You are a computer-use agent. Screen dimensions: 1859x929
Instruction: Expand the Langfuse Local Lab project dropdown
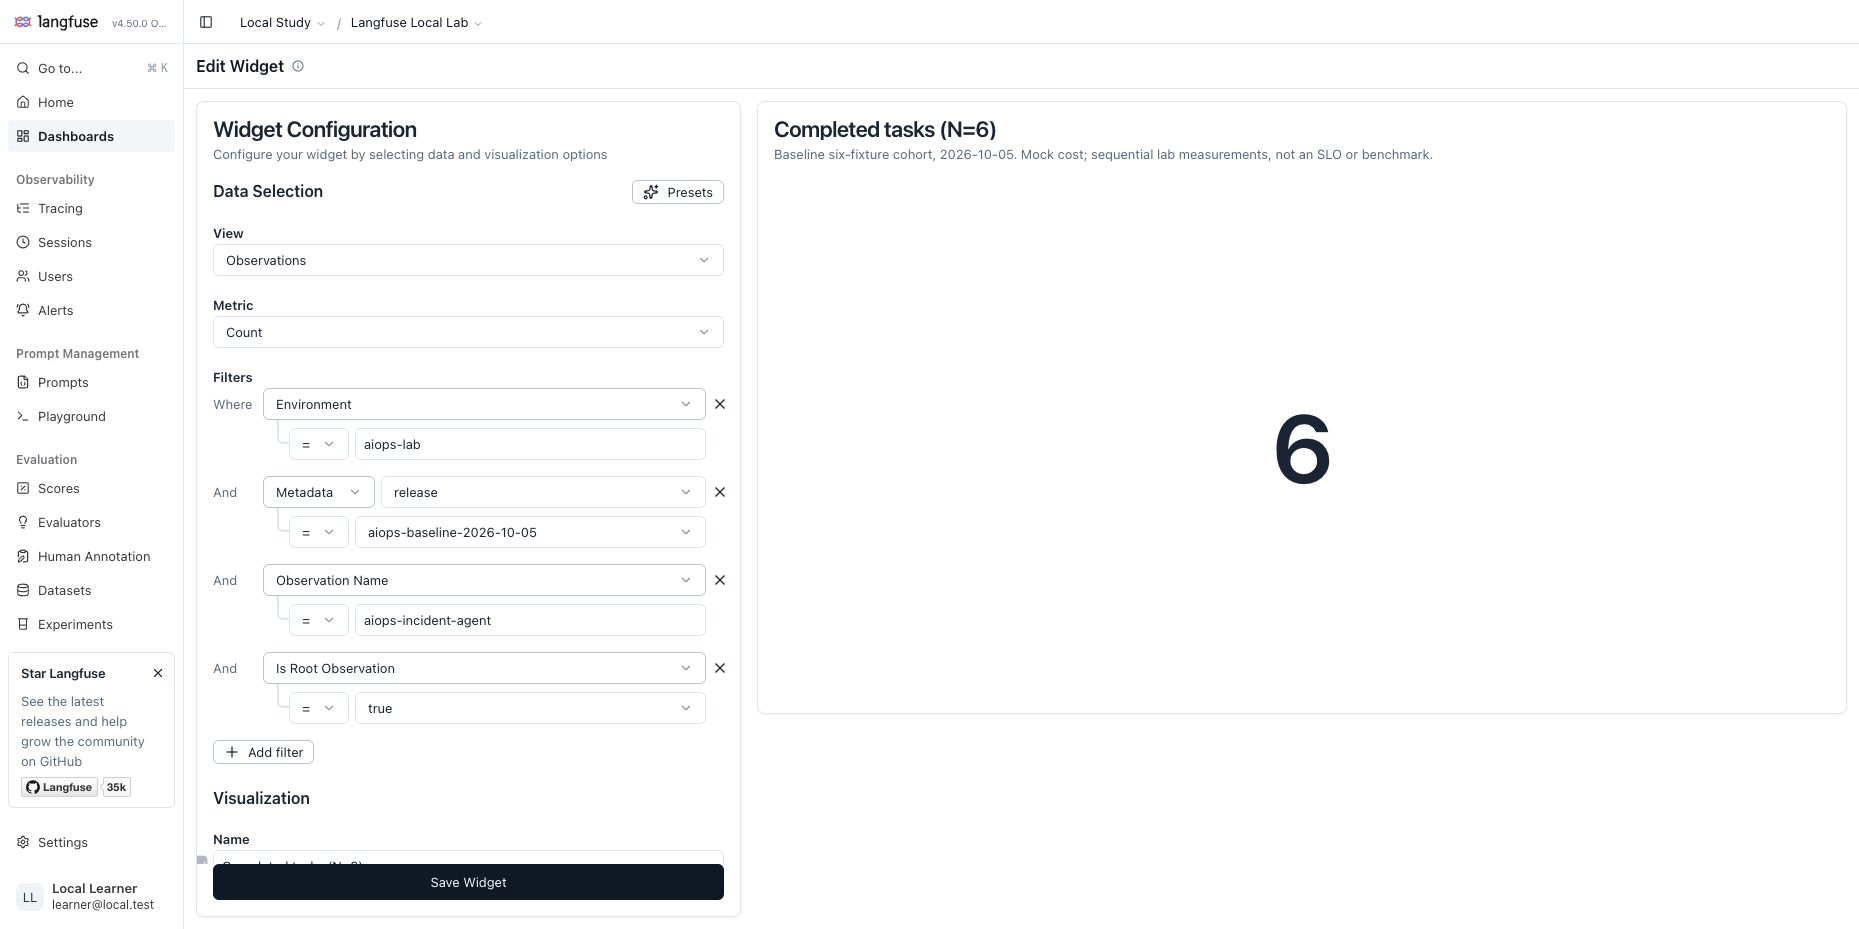pos(416,22)
